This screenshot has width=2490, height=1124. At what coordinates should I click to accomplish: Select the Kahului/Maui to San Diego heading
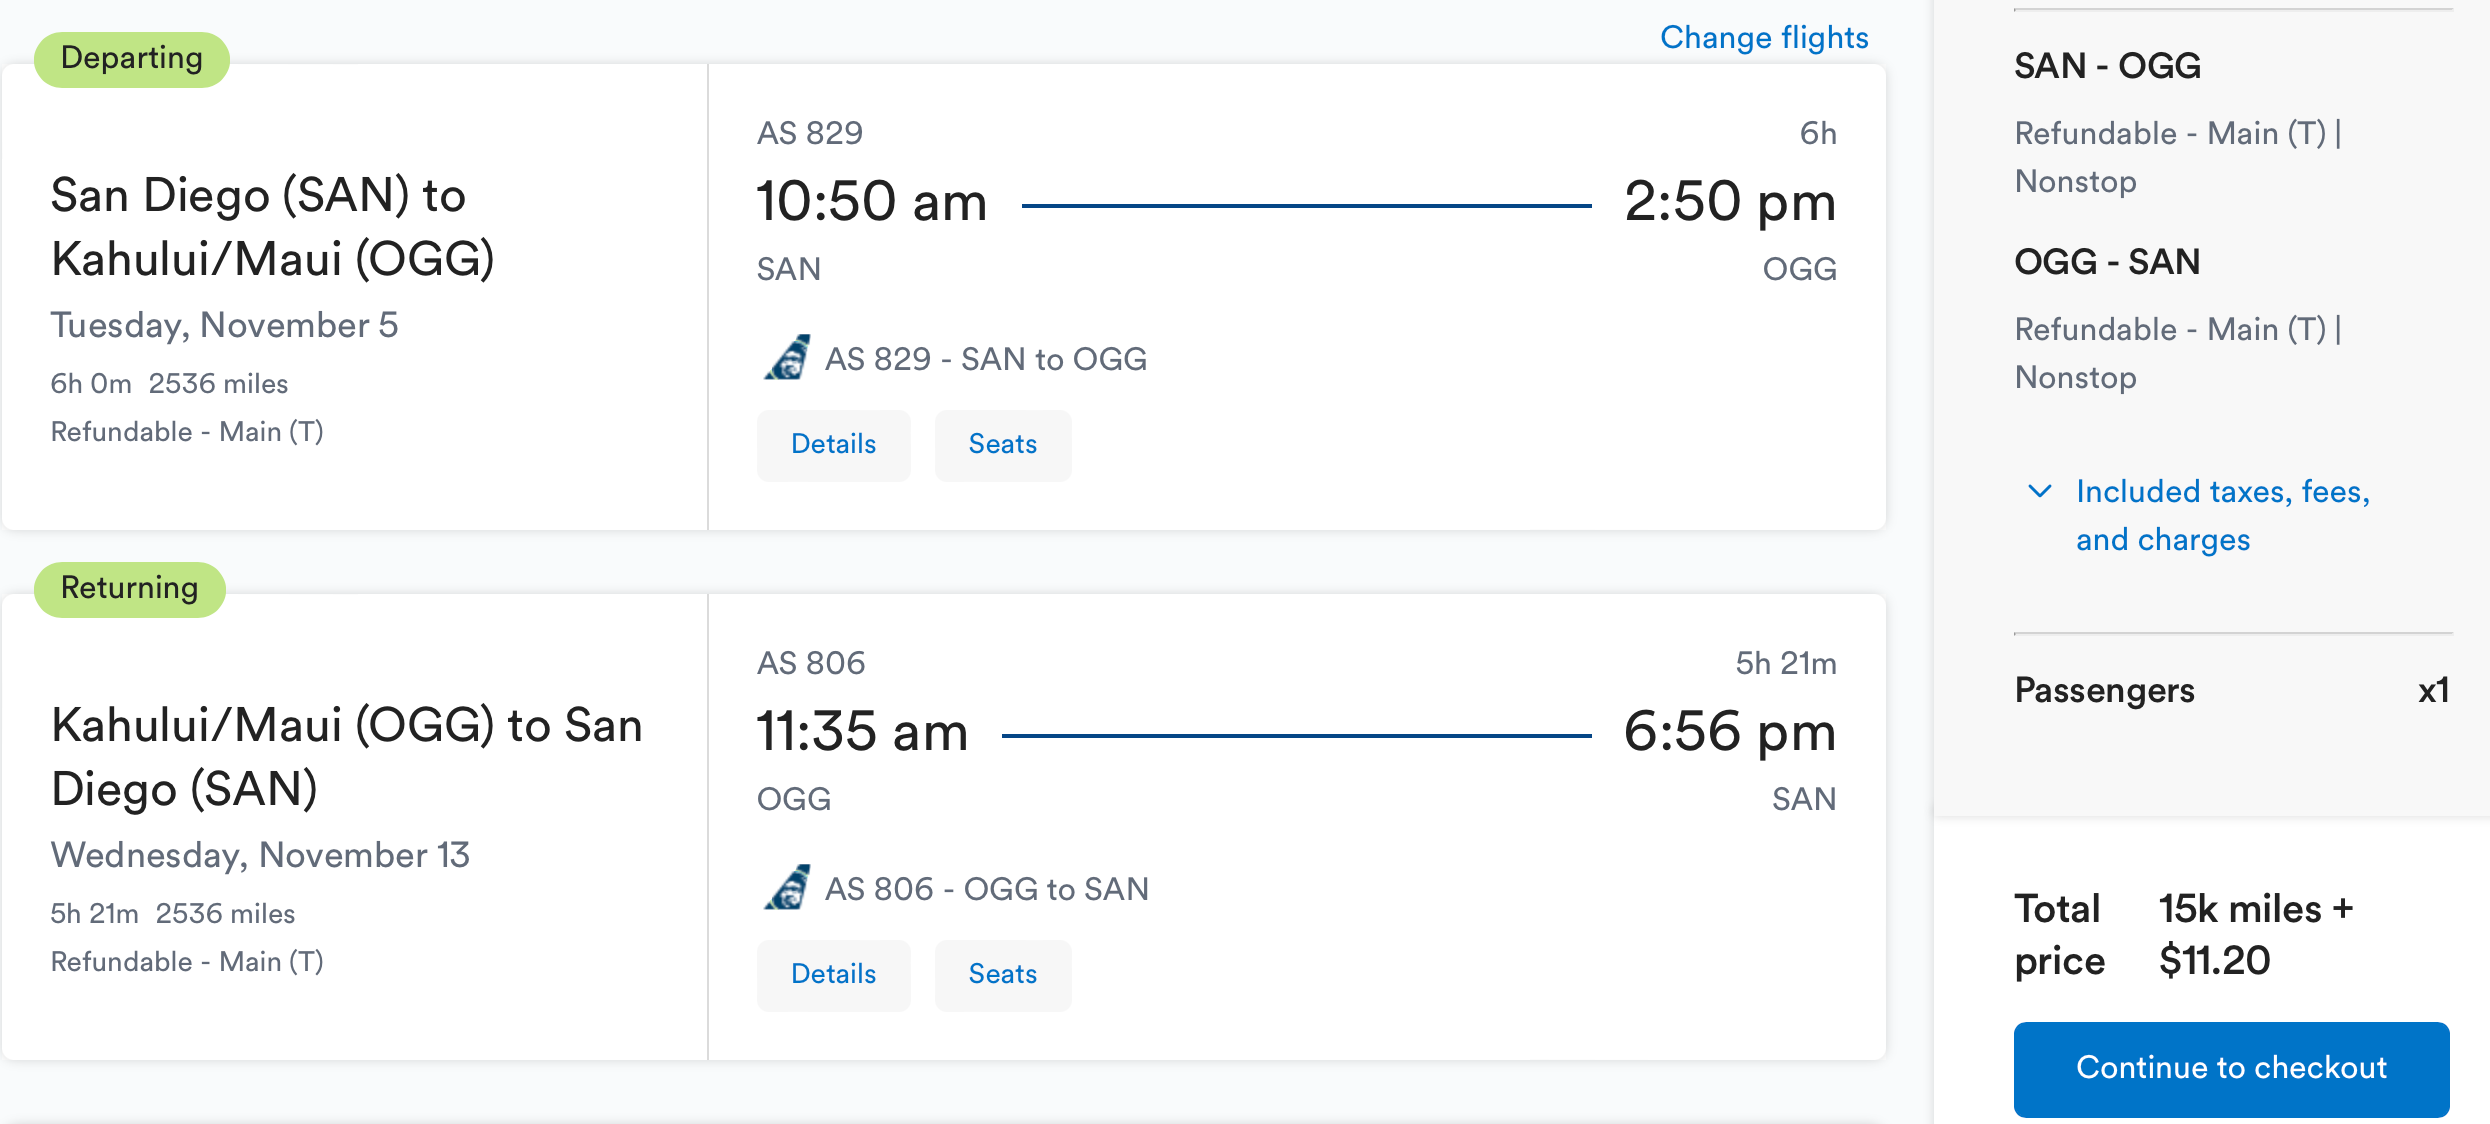pyautogui.click(x=346, y=757)
